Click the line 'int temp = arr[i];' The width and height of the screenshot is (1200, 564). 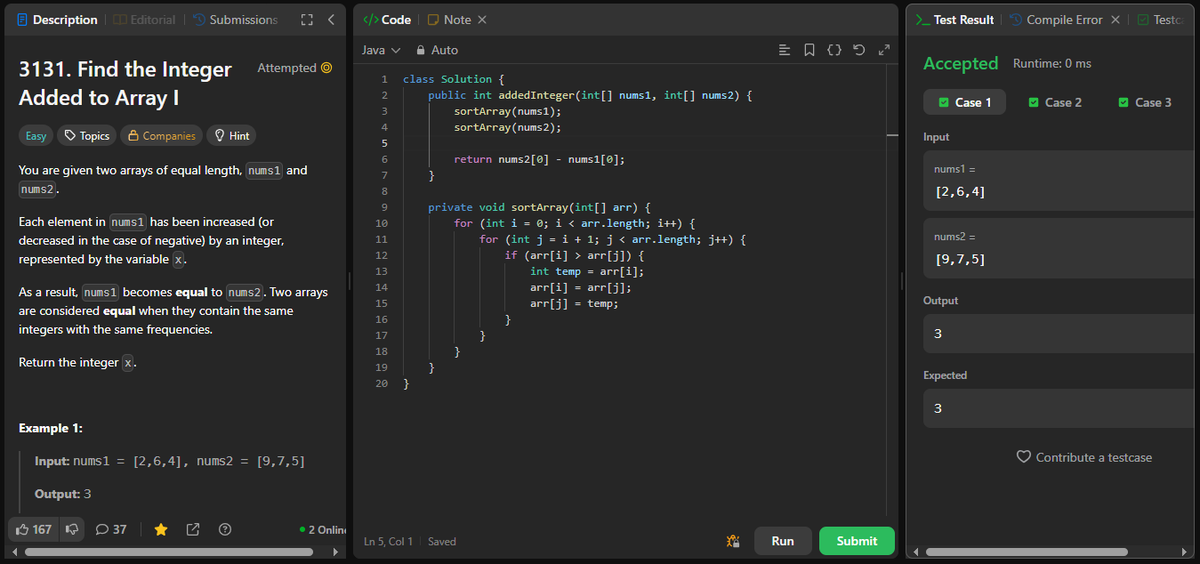tap(586, 271)
